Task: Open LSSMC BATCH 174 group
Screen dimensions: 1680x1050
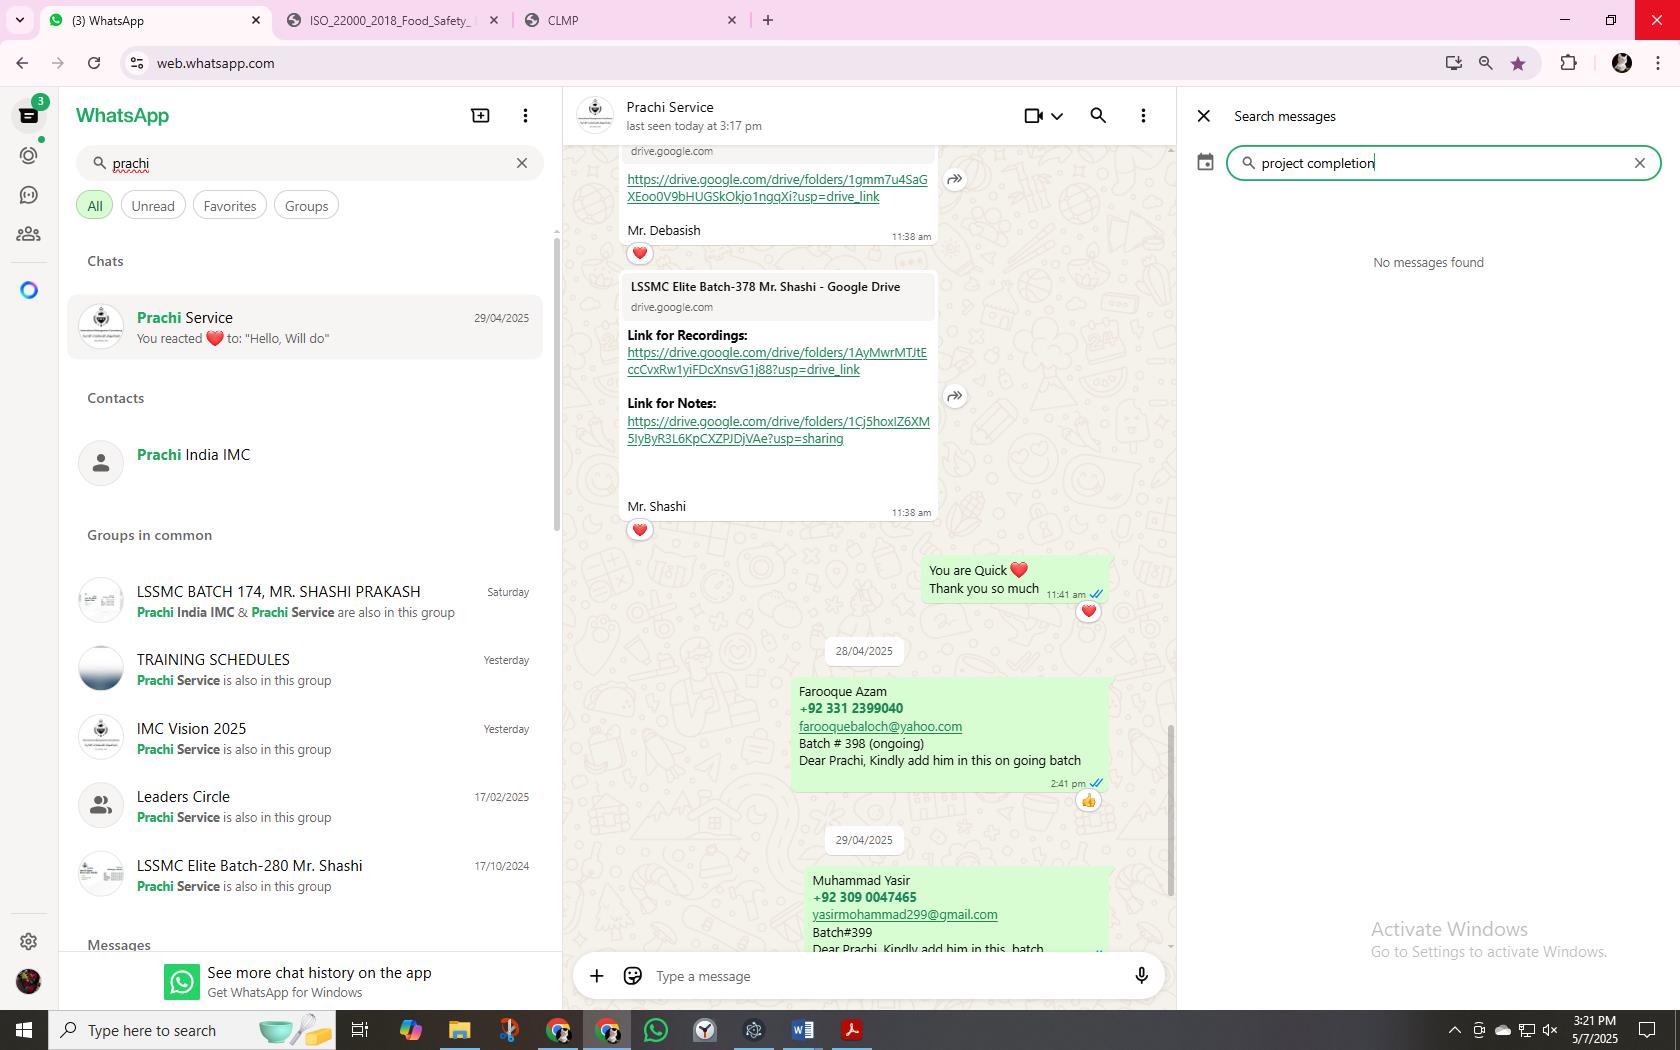Action: [305, 601]
